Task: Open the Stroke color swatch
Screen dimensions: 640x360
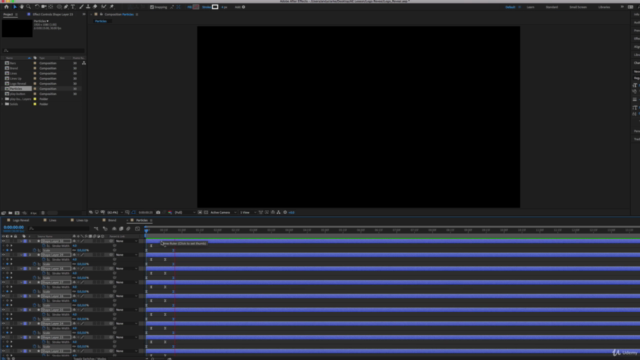Action: [x=215, y=7]
